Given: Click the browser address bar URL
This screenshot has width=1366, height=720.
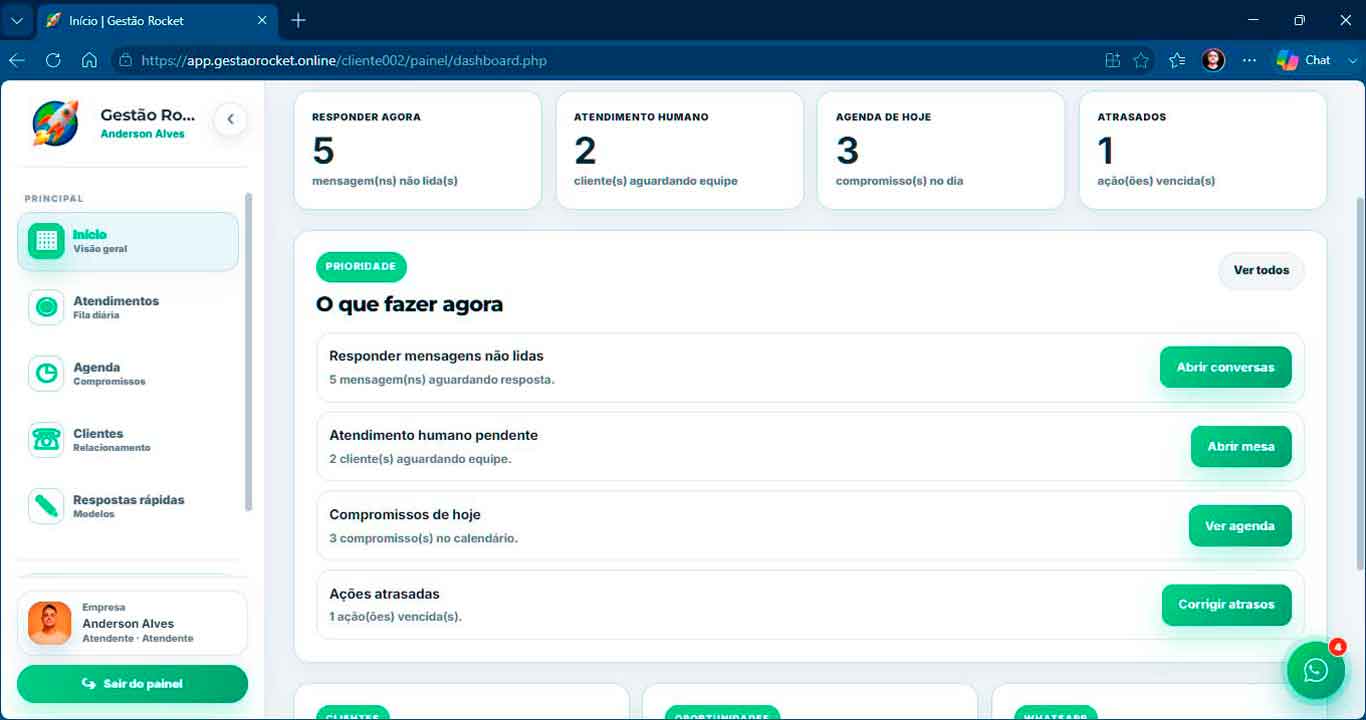Looking at the screenshot, I should [344, 60].
